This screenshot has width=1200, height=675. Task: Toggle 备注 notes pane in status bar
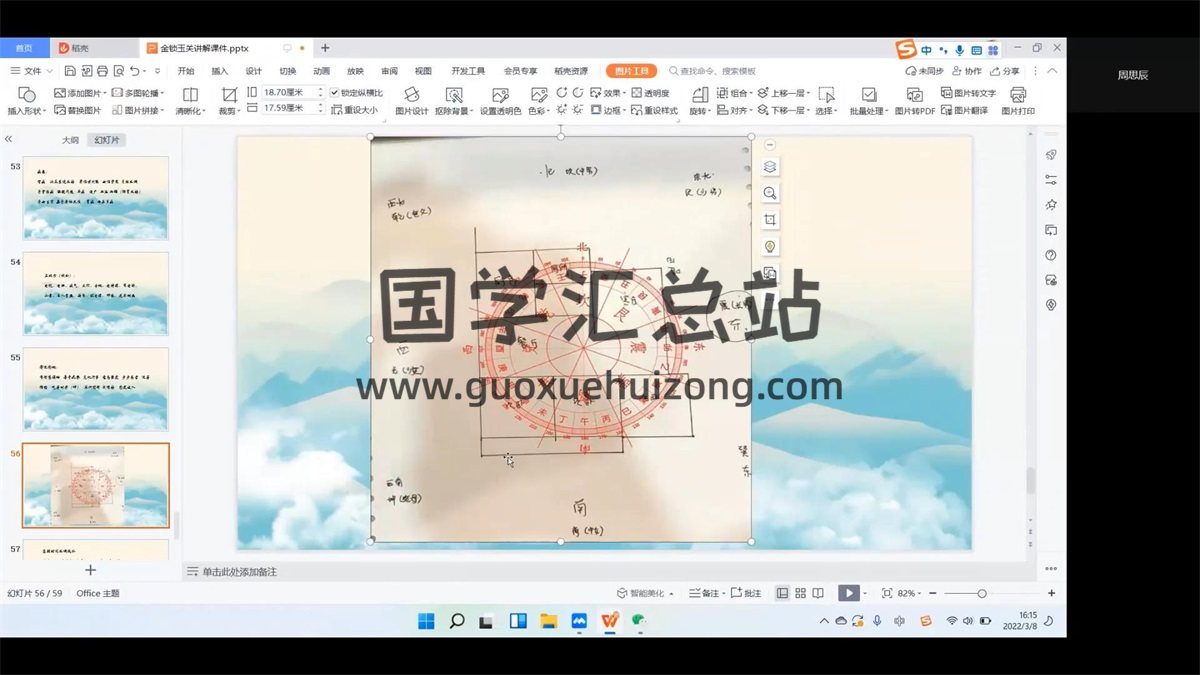706,593
